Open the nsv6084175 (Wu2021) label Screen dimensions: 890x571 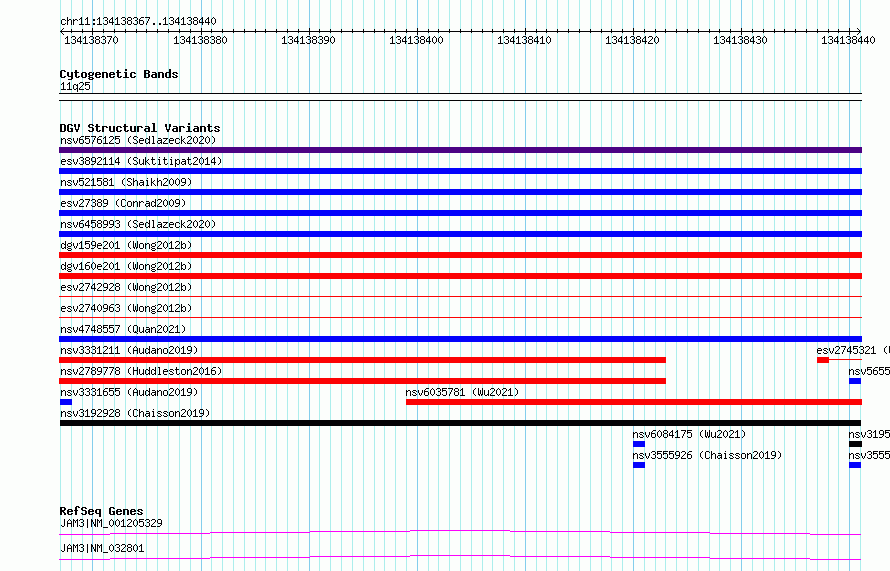(x=689, y=434)
